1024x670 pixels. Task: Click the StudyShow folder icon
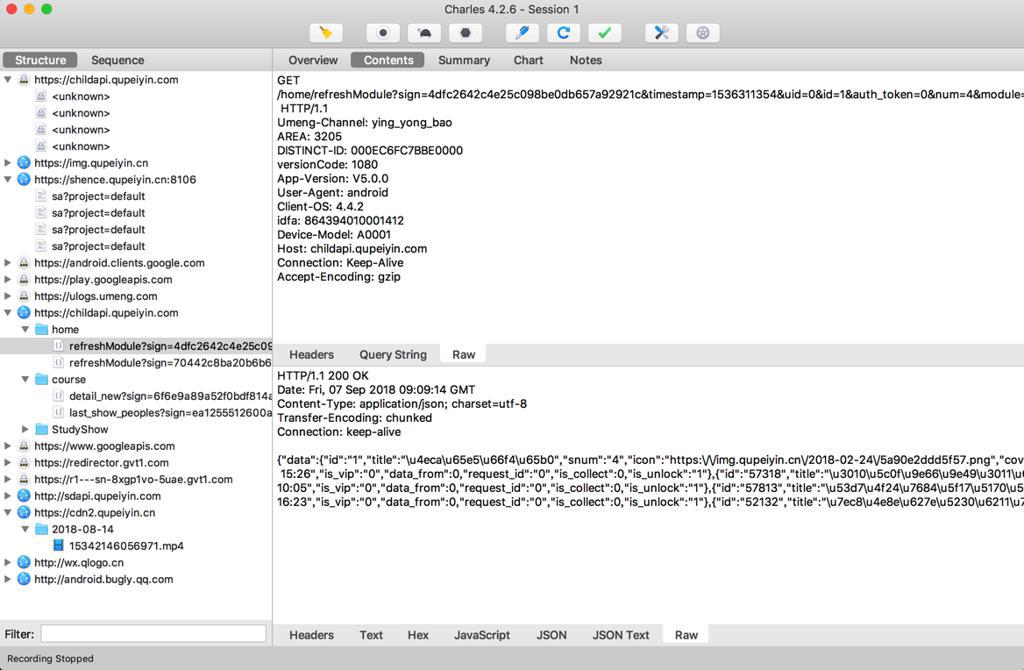42,429
